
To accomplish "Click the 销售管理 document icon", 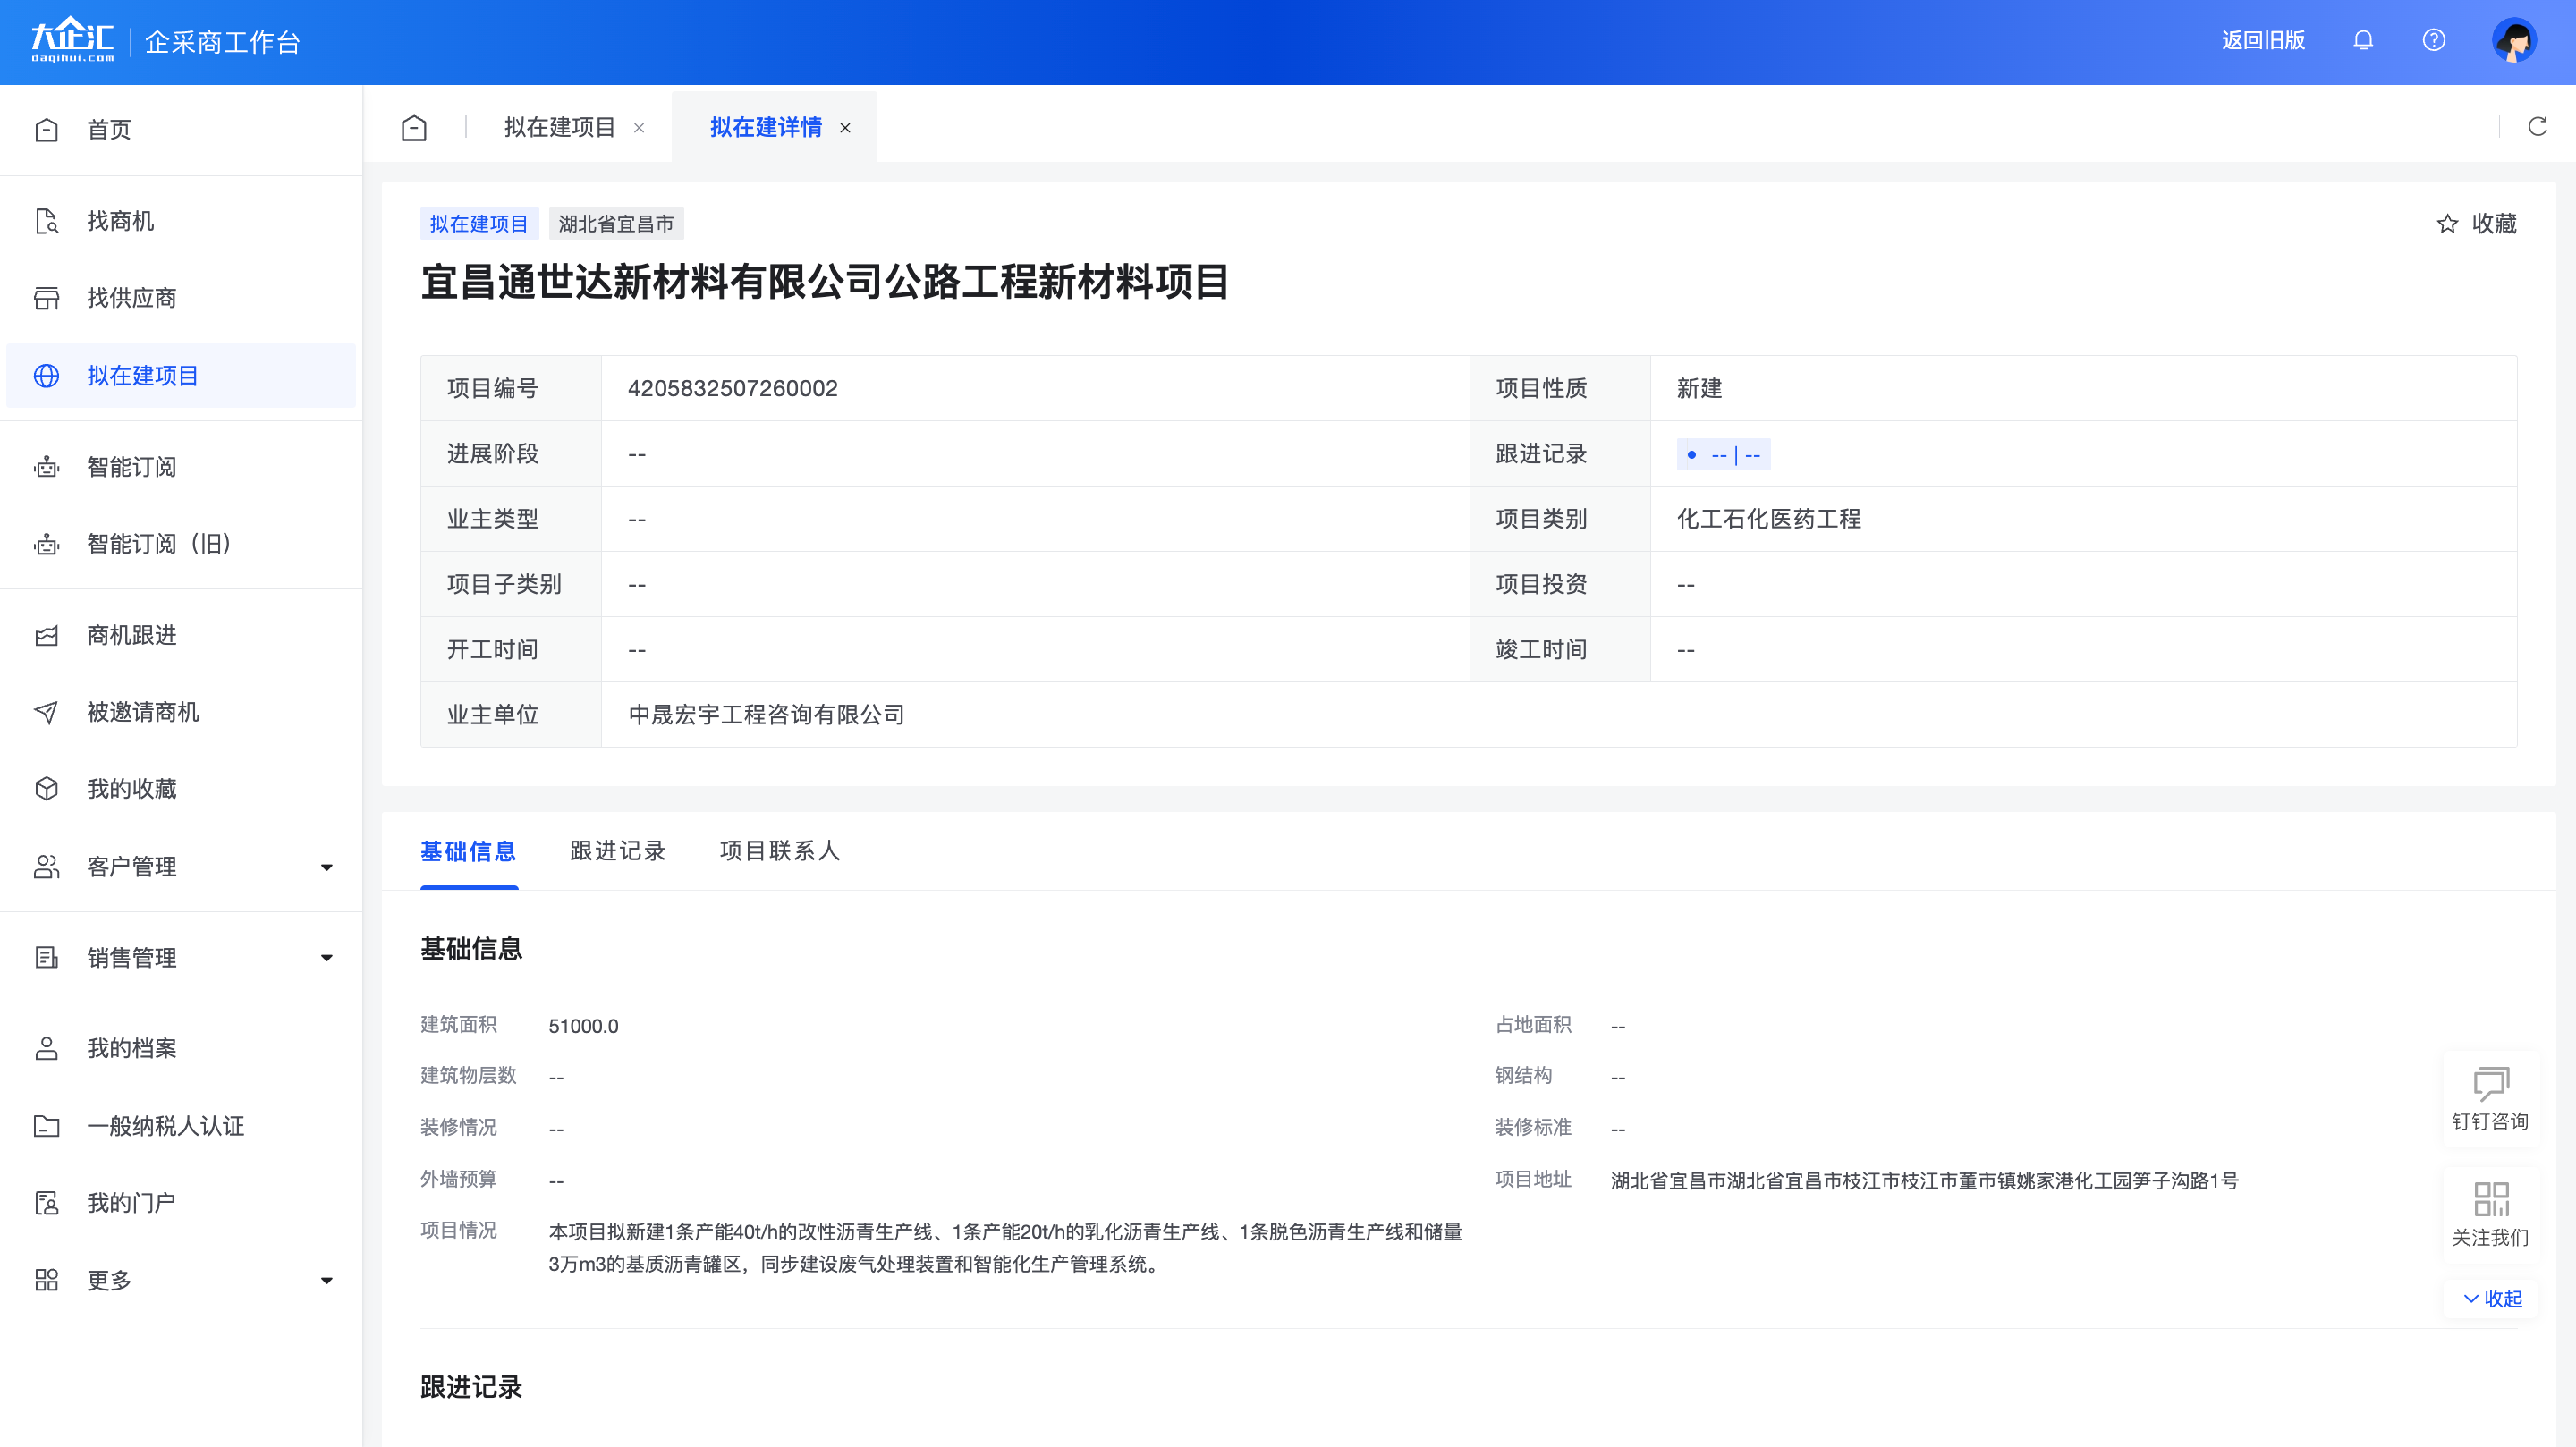I will tap(46, 958).
